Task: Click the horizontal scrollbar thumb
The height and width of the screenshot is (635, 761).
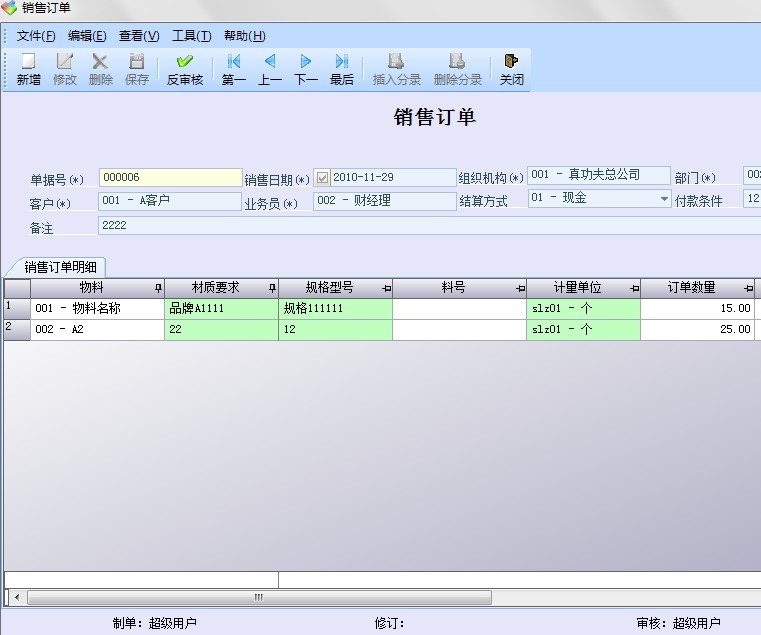Action: [258, 597]
